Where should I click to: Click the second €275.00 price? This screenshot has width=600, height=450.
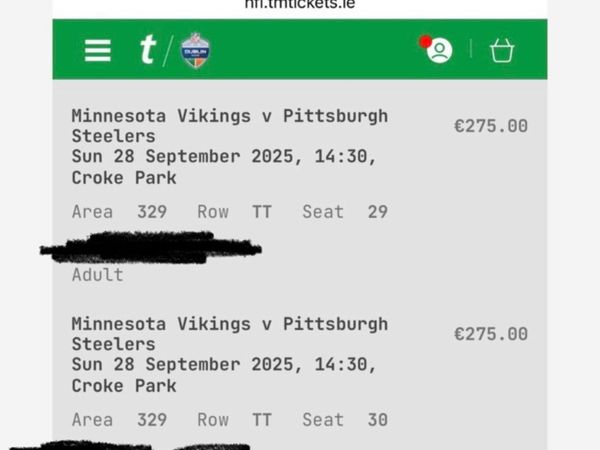491,334
